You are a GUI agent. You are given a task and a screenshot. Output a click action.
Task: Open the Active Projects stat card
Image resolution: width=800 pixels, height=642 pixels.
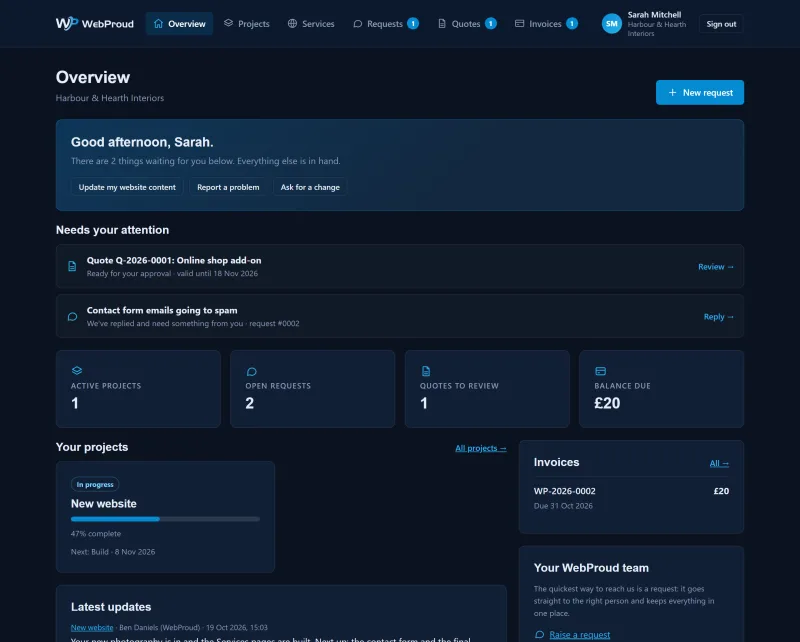(138, 389)
